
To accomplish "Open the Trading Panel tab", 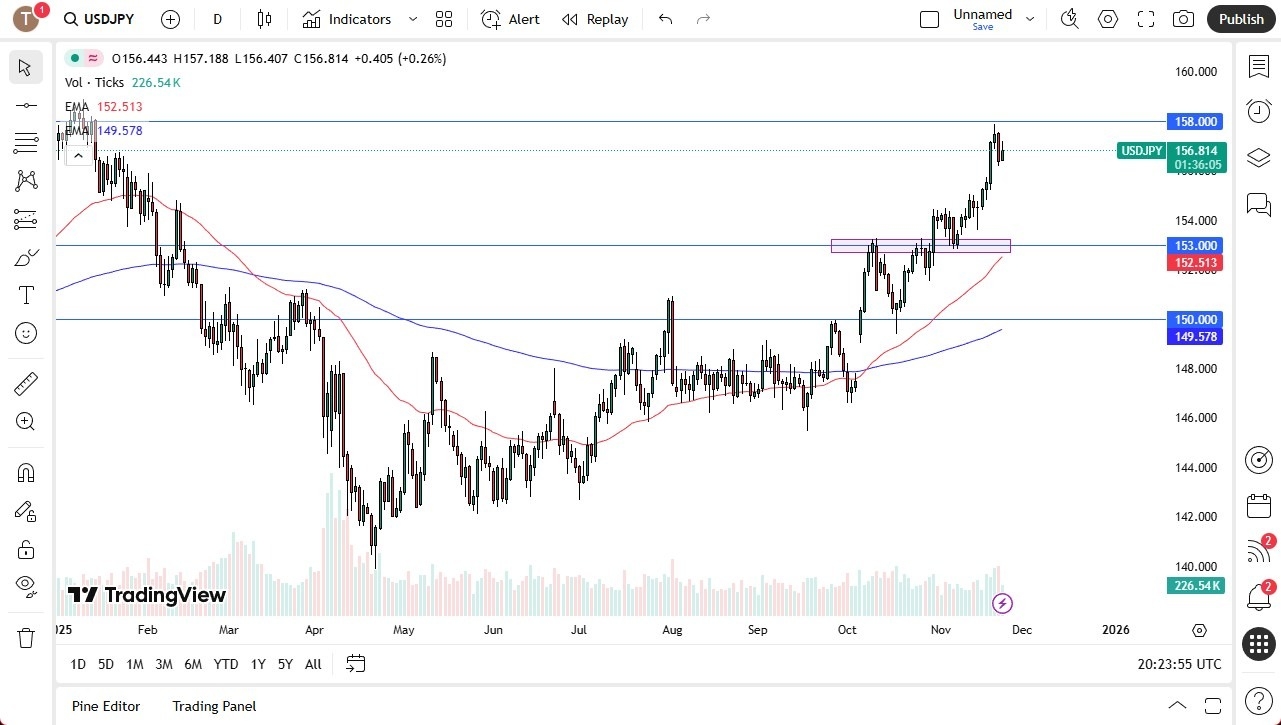I will [213, 706].
